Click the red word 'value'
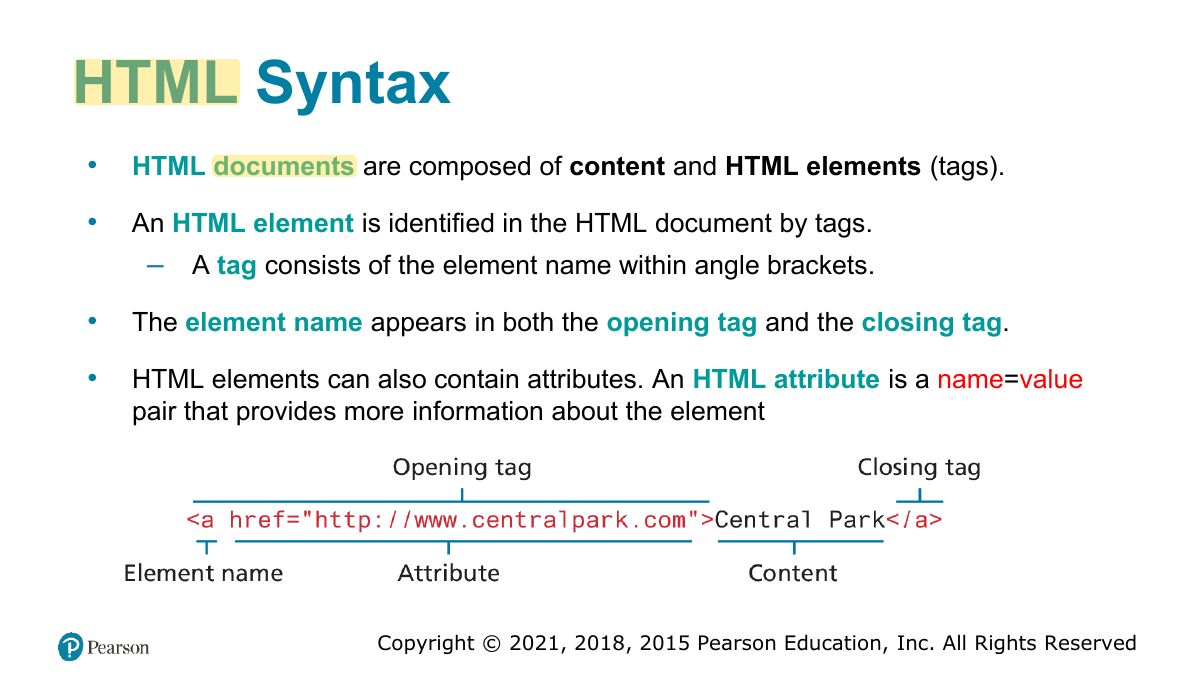 coord(1051,380)
